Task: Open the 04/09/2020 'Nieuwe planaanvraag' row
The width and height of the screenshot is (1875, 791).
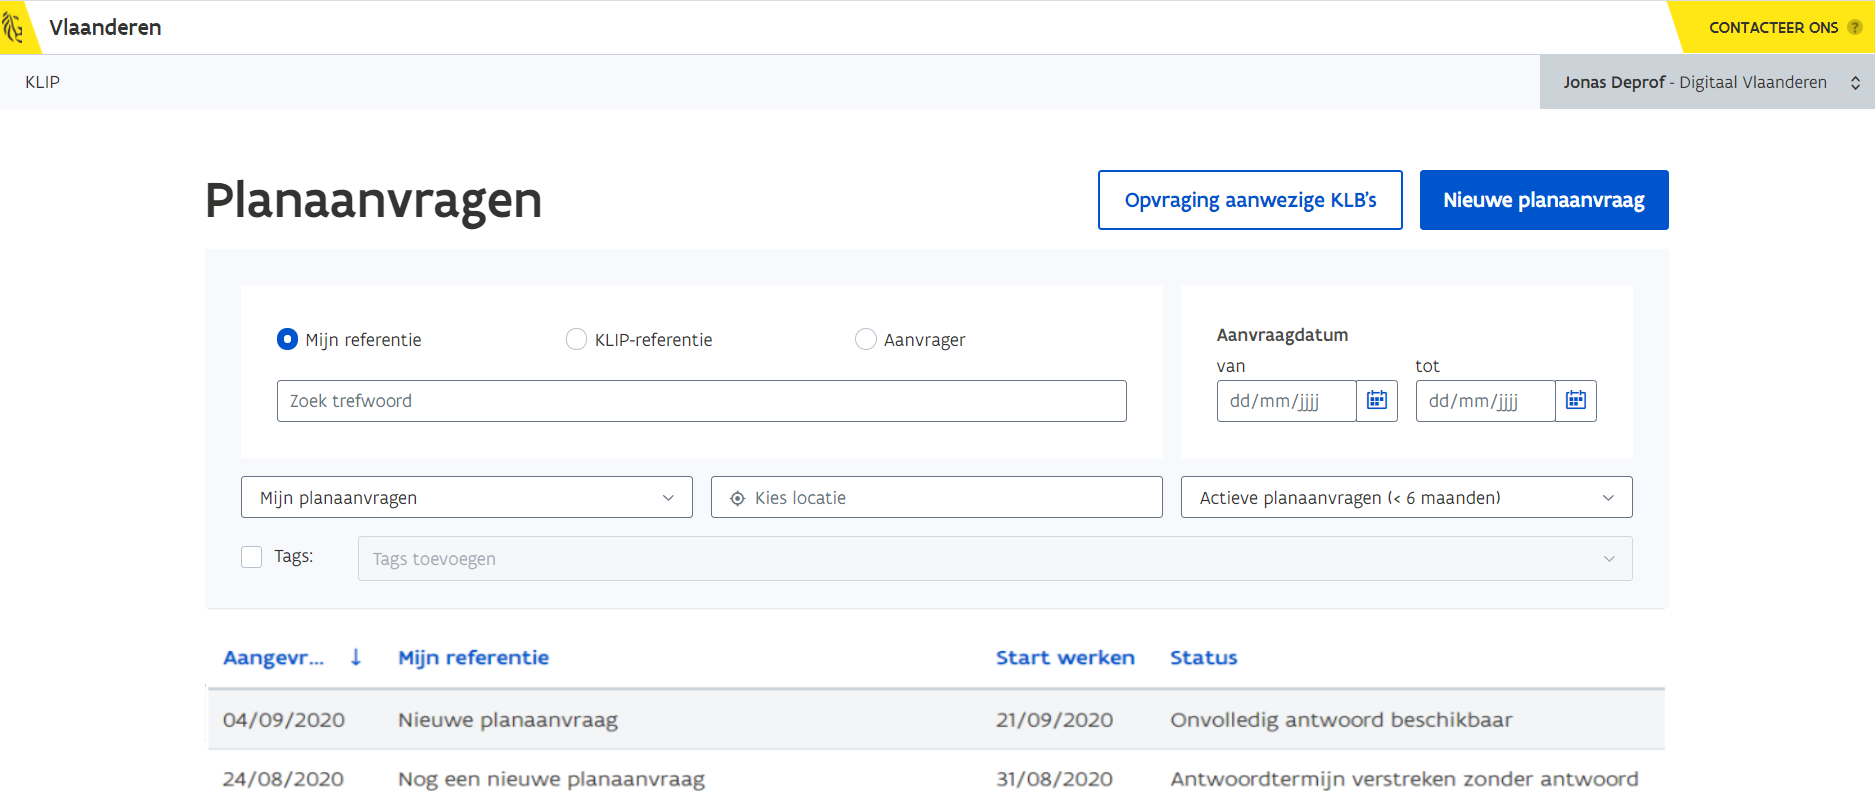Action: [x=507, y=720]
